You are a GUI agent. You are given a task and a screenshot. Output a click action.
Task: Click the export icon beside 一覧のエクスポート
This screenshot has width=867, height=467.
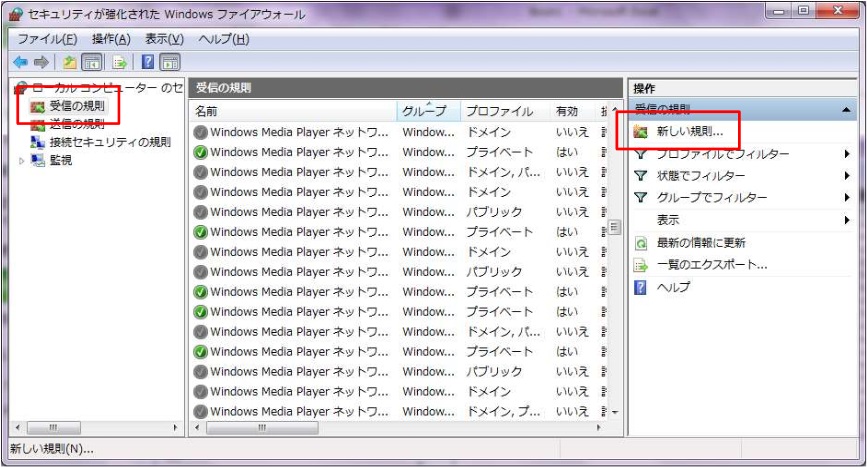641,265
